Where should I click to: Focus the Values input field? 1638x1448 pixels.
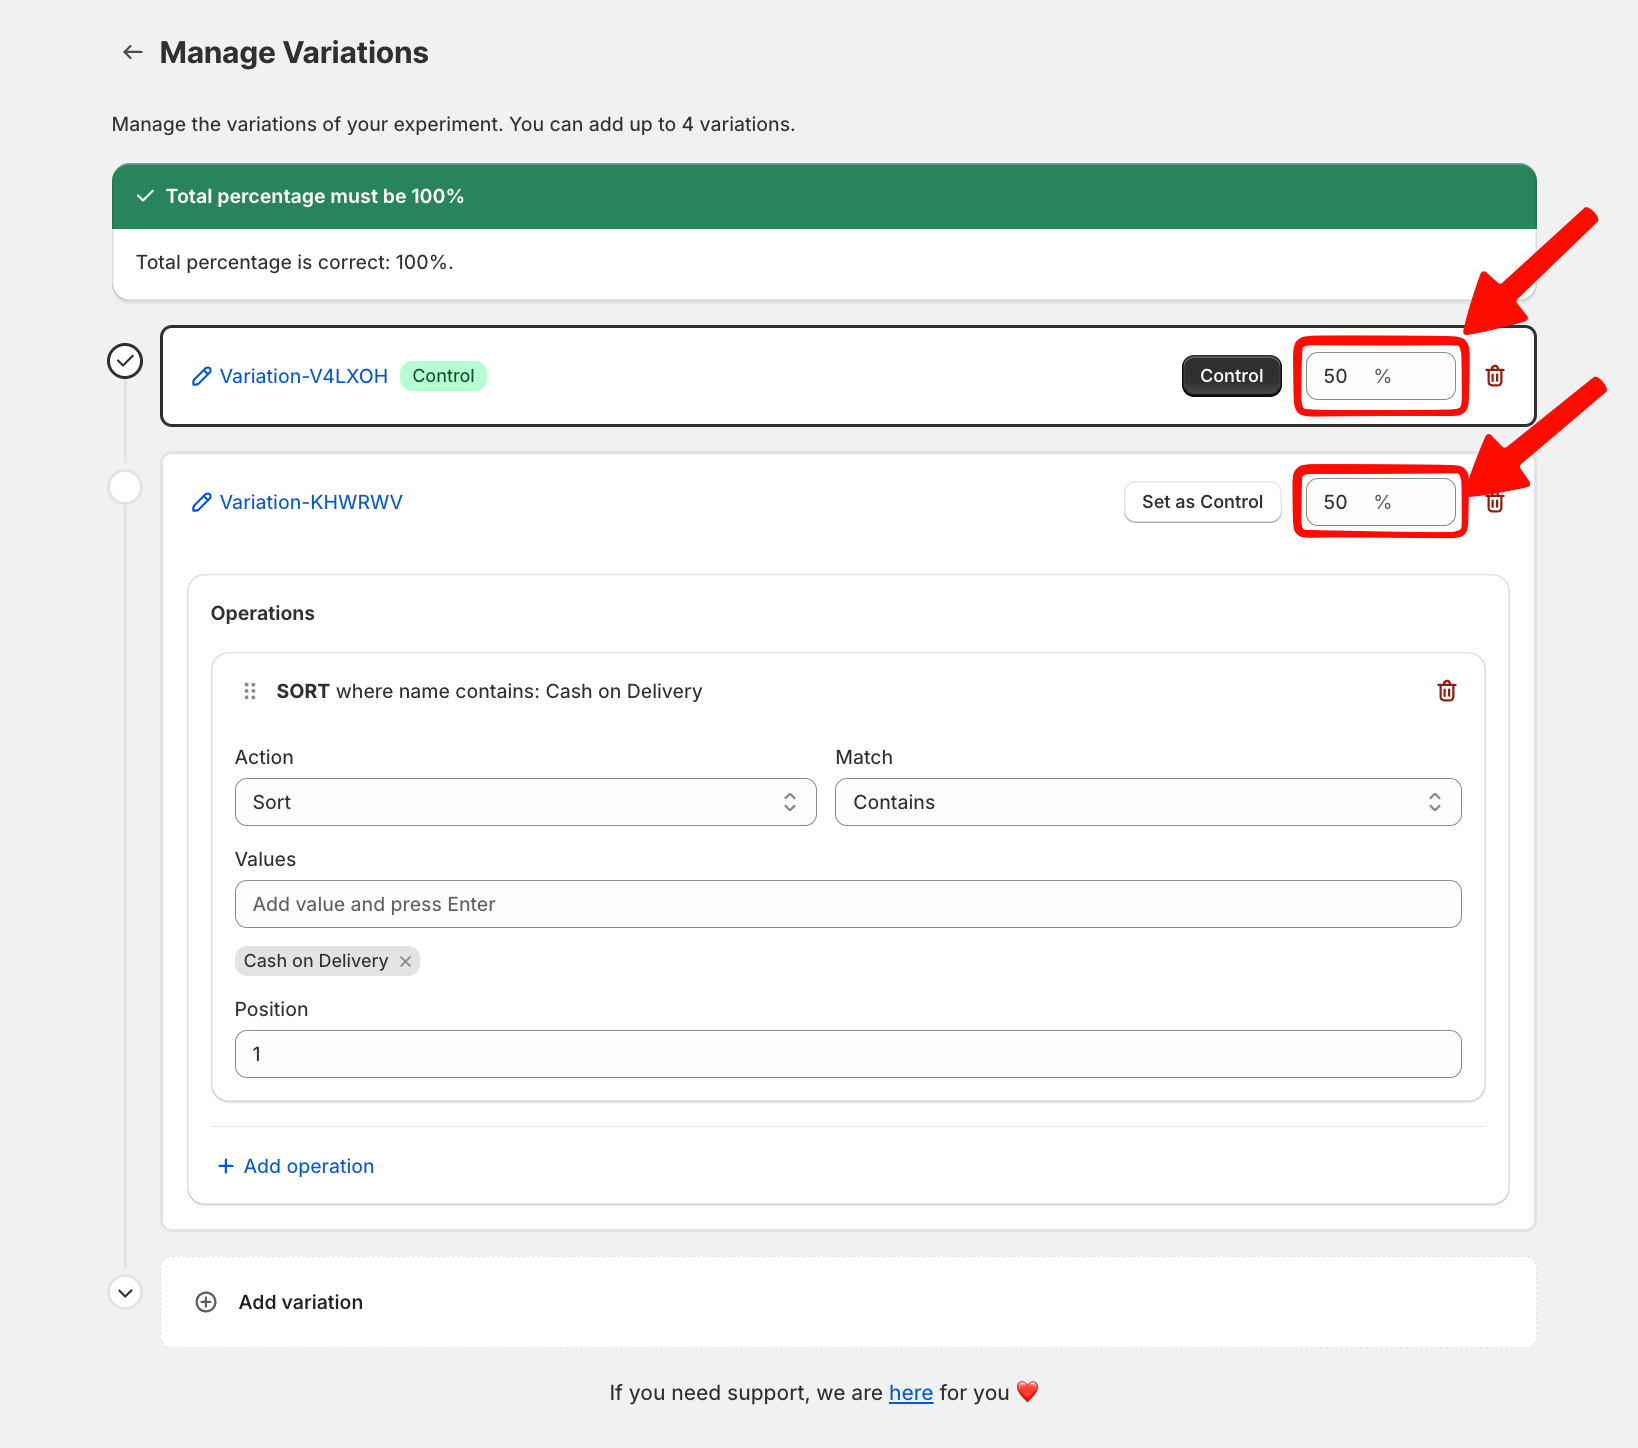(x=847, y=904)
